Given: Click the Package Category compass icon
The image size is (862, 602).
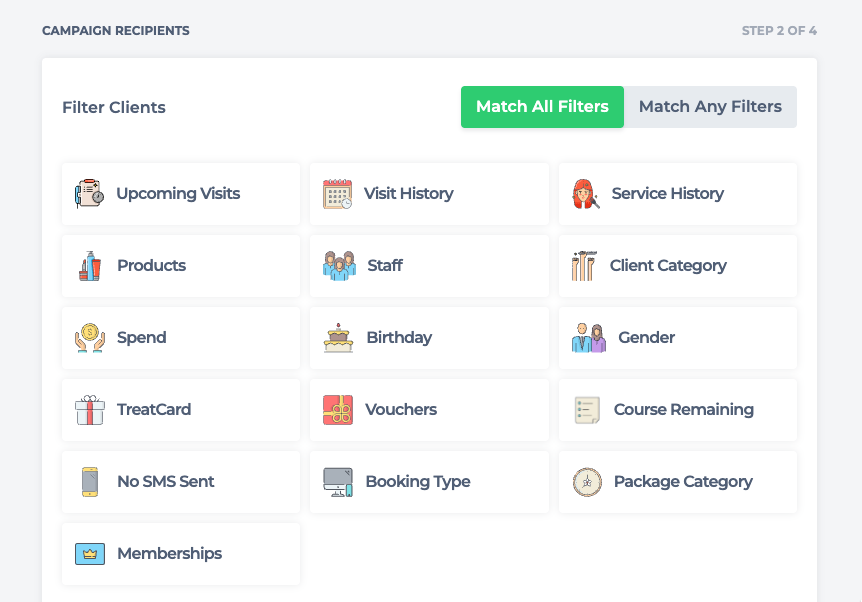Looking at the screenshot, I should [x=587, y=481].
